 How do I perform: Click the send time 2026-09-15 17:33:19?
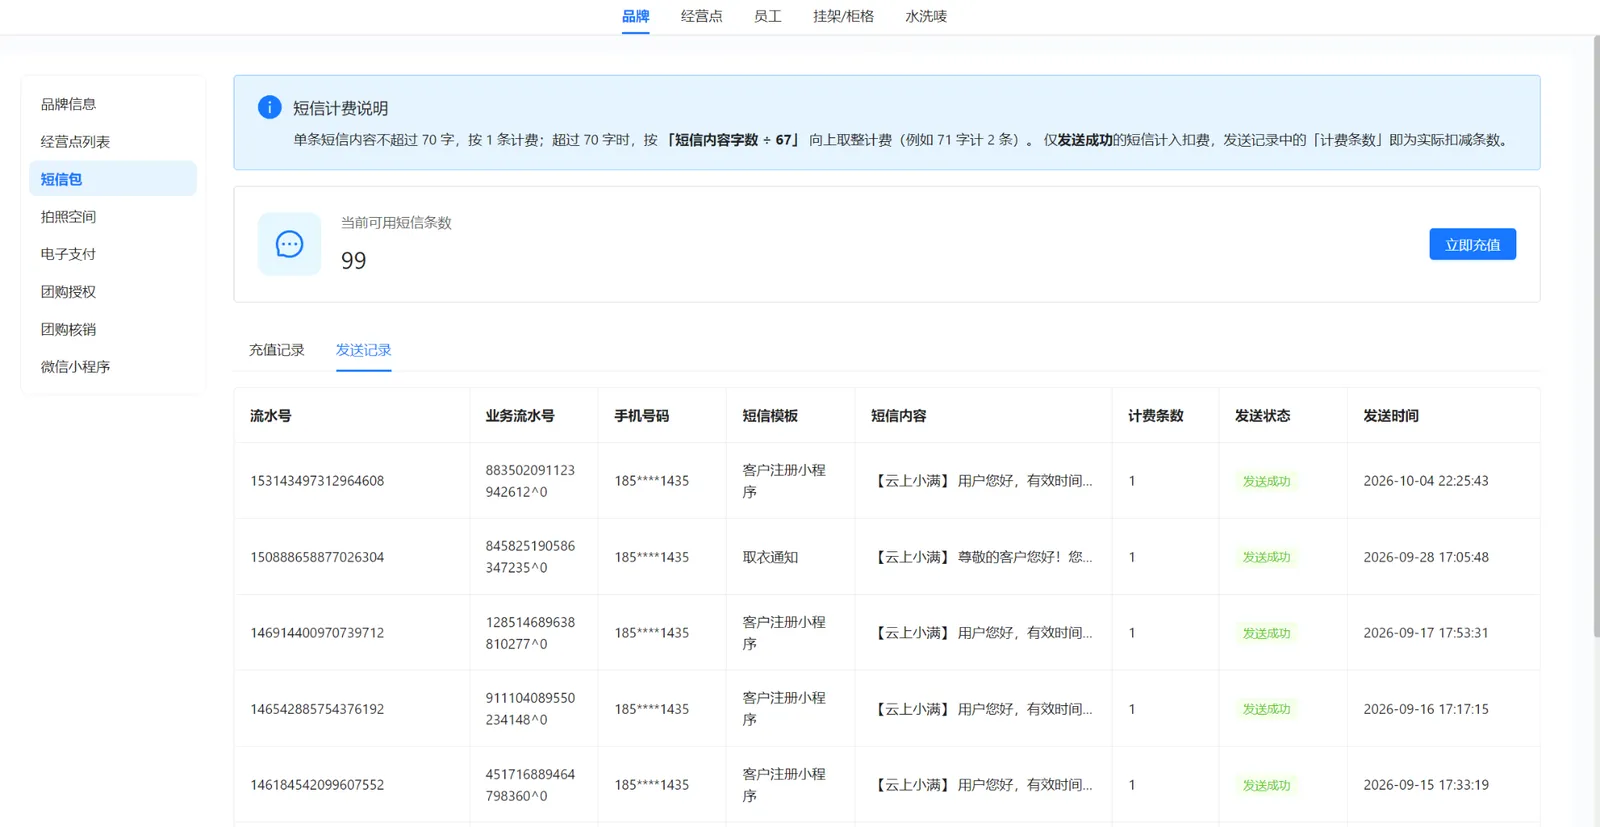click(x=1426, y=785)
